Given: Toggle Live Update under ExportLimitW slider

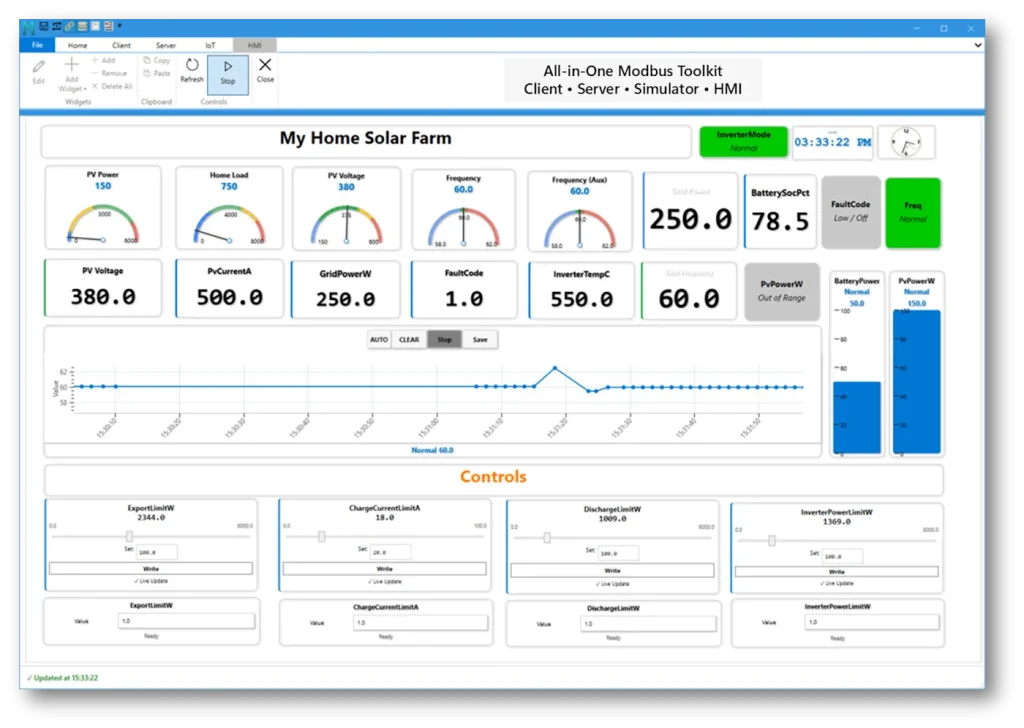Looking at the screenshot, I should 151,580.
